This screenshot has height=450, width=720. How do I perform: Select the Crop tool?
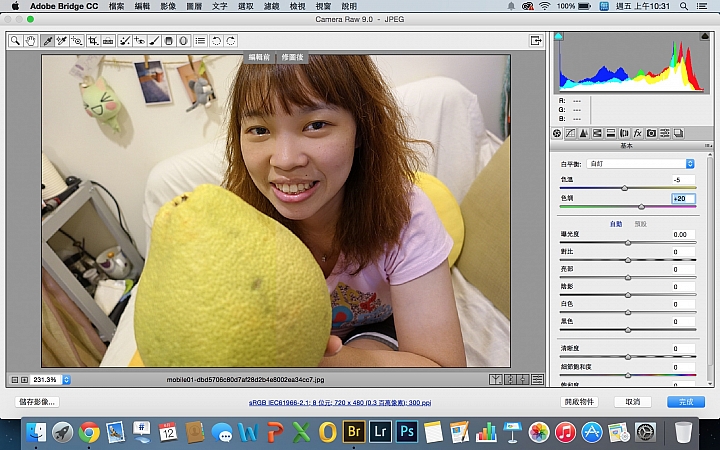(93, 41)
